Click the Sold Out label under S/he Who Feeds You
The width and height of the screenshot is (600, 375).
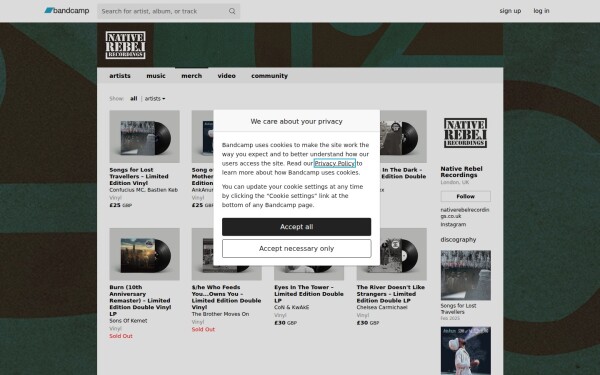click(203, 329)
